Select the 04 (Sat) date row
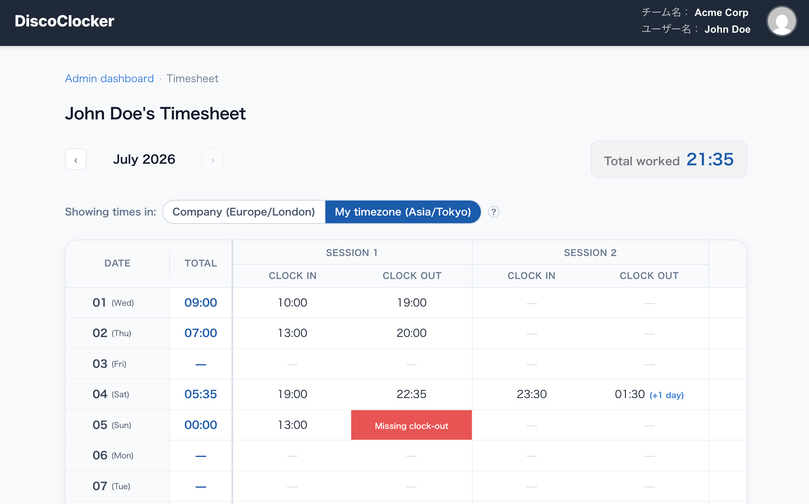Image resolution: width=809 pixels, height=504 pixels. (406, 395)
